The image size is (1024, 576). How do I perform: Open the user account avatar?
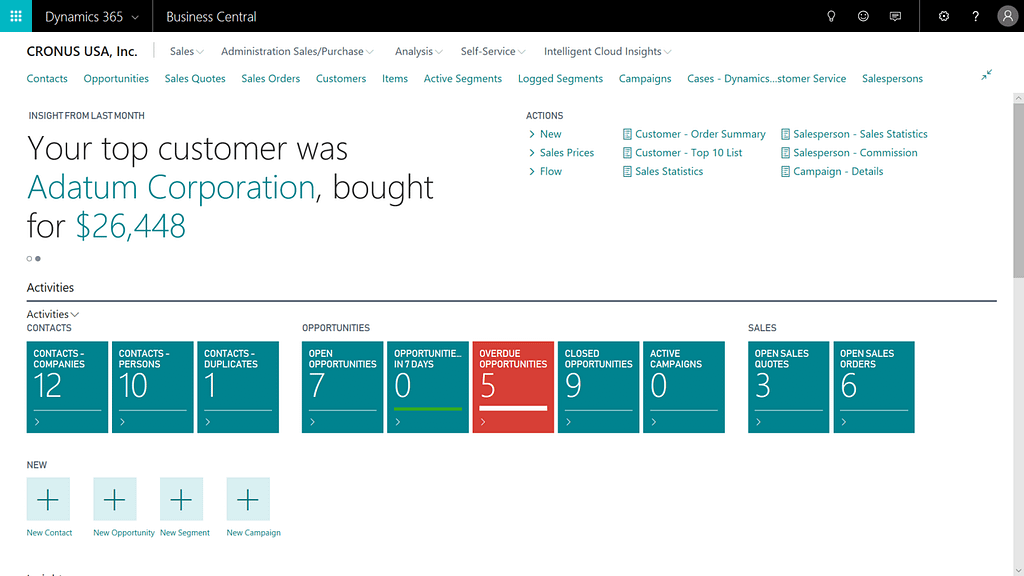[x=1007, y=16]
